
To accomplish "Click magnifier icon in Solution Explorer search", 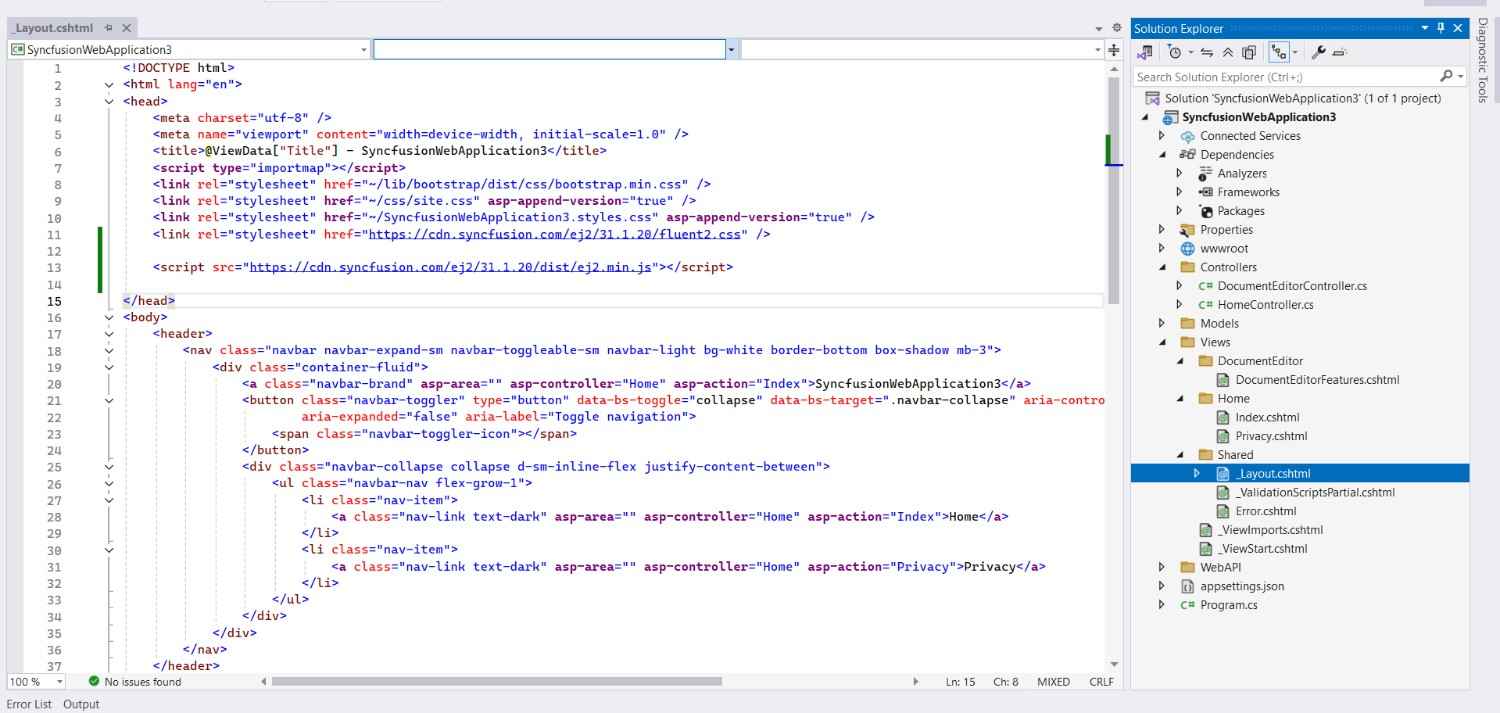I will [1446, 76].
